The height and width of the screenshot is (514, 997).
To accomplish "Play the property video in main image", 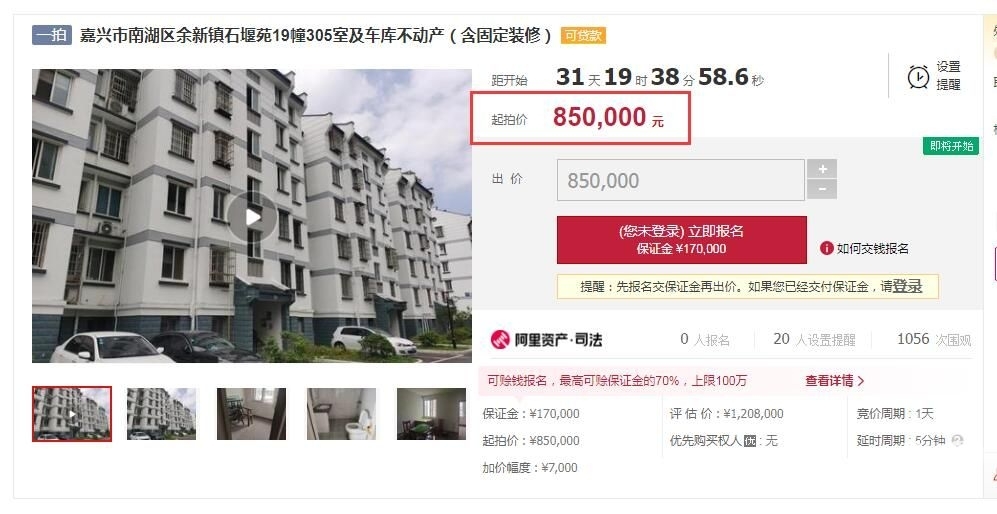I will (x=252, y=217).
